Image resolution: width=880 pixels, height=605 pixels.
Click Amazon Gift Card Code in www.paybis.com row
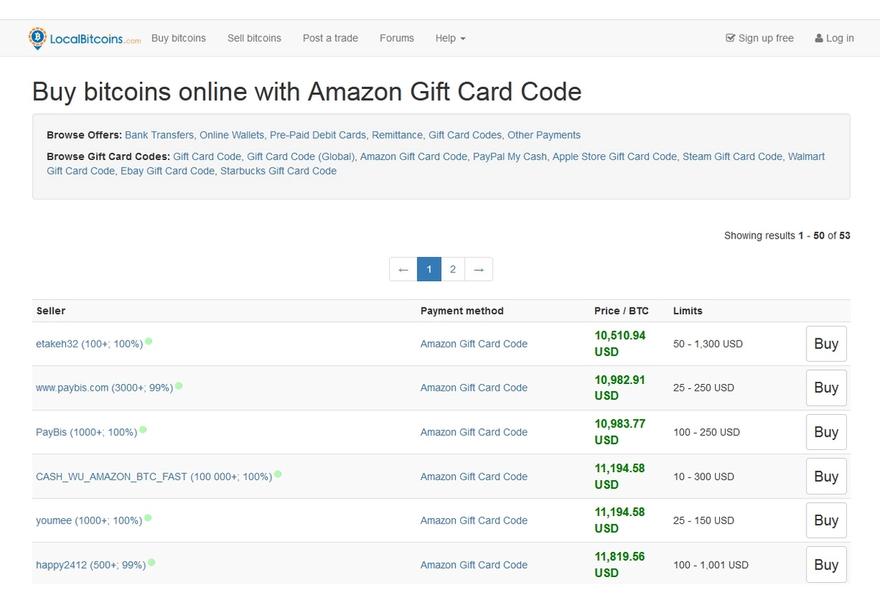pos(474,388)
